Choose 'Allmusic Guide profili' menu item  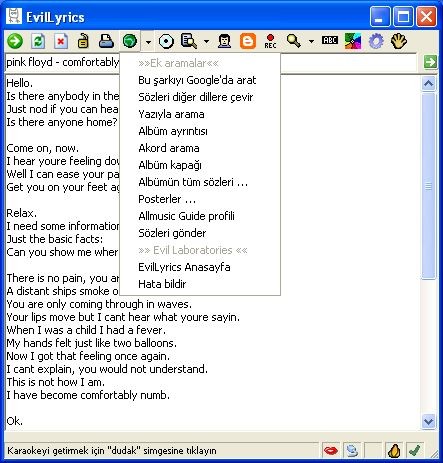tap(200, 216)
